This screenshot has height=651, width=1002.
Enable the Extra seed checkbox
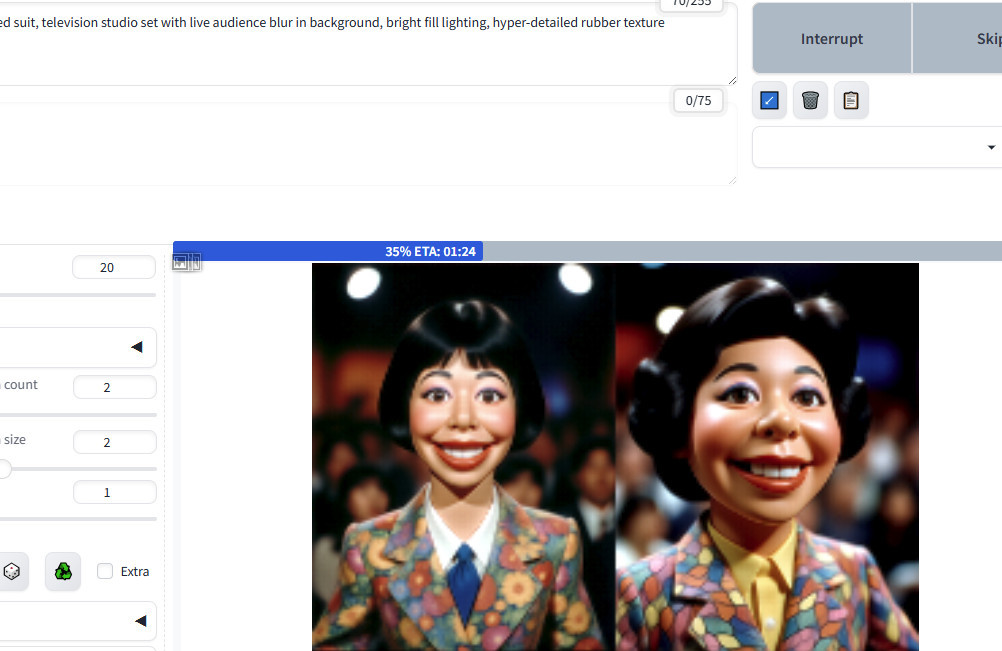pos(105,571)
